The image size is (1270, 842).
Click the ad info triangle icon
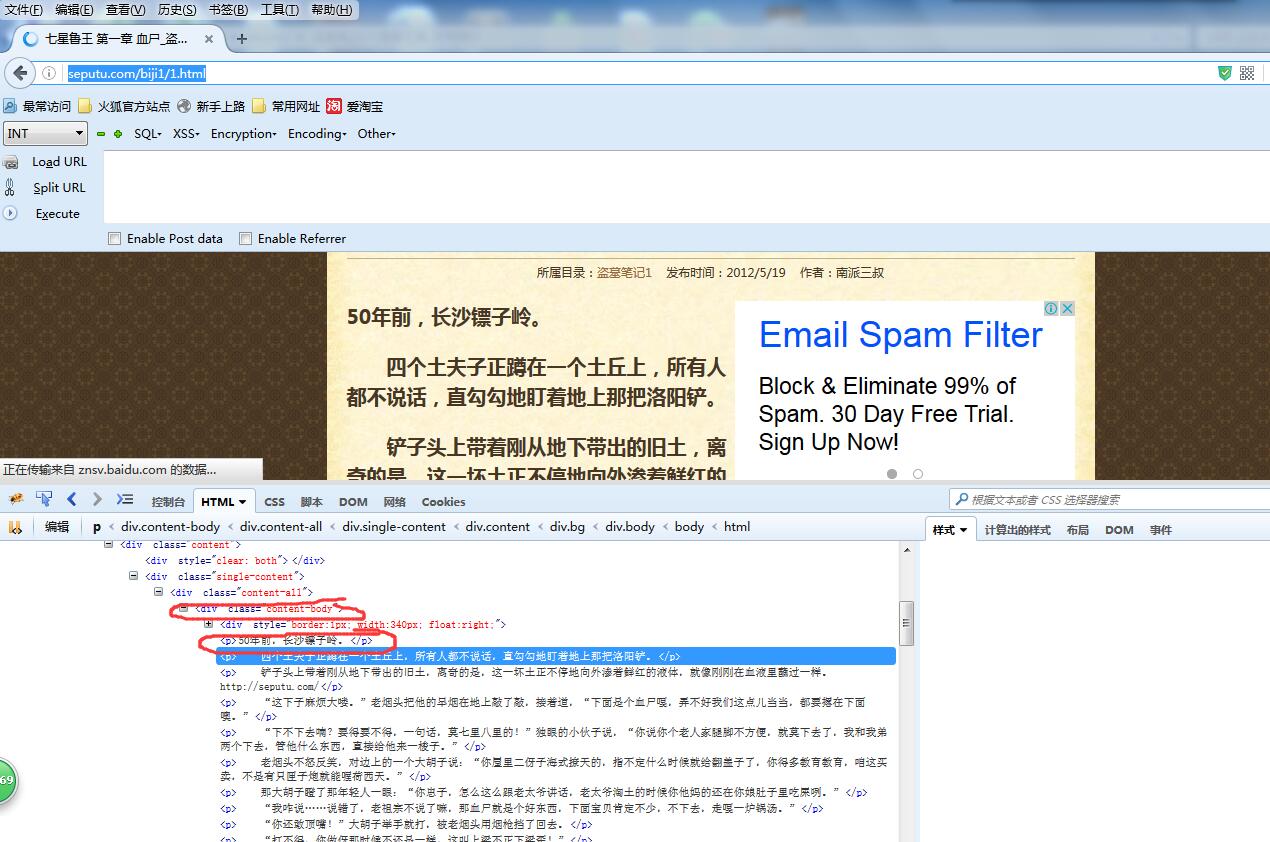[x=1052, y=309]
